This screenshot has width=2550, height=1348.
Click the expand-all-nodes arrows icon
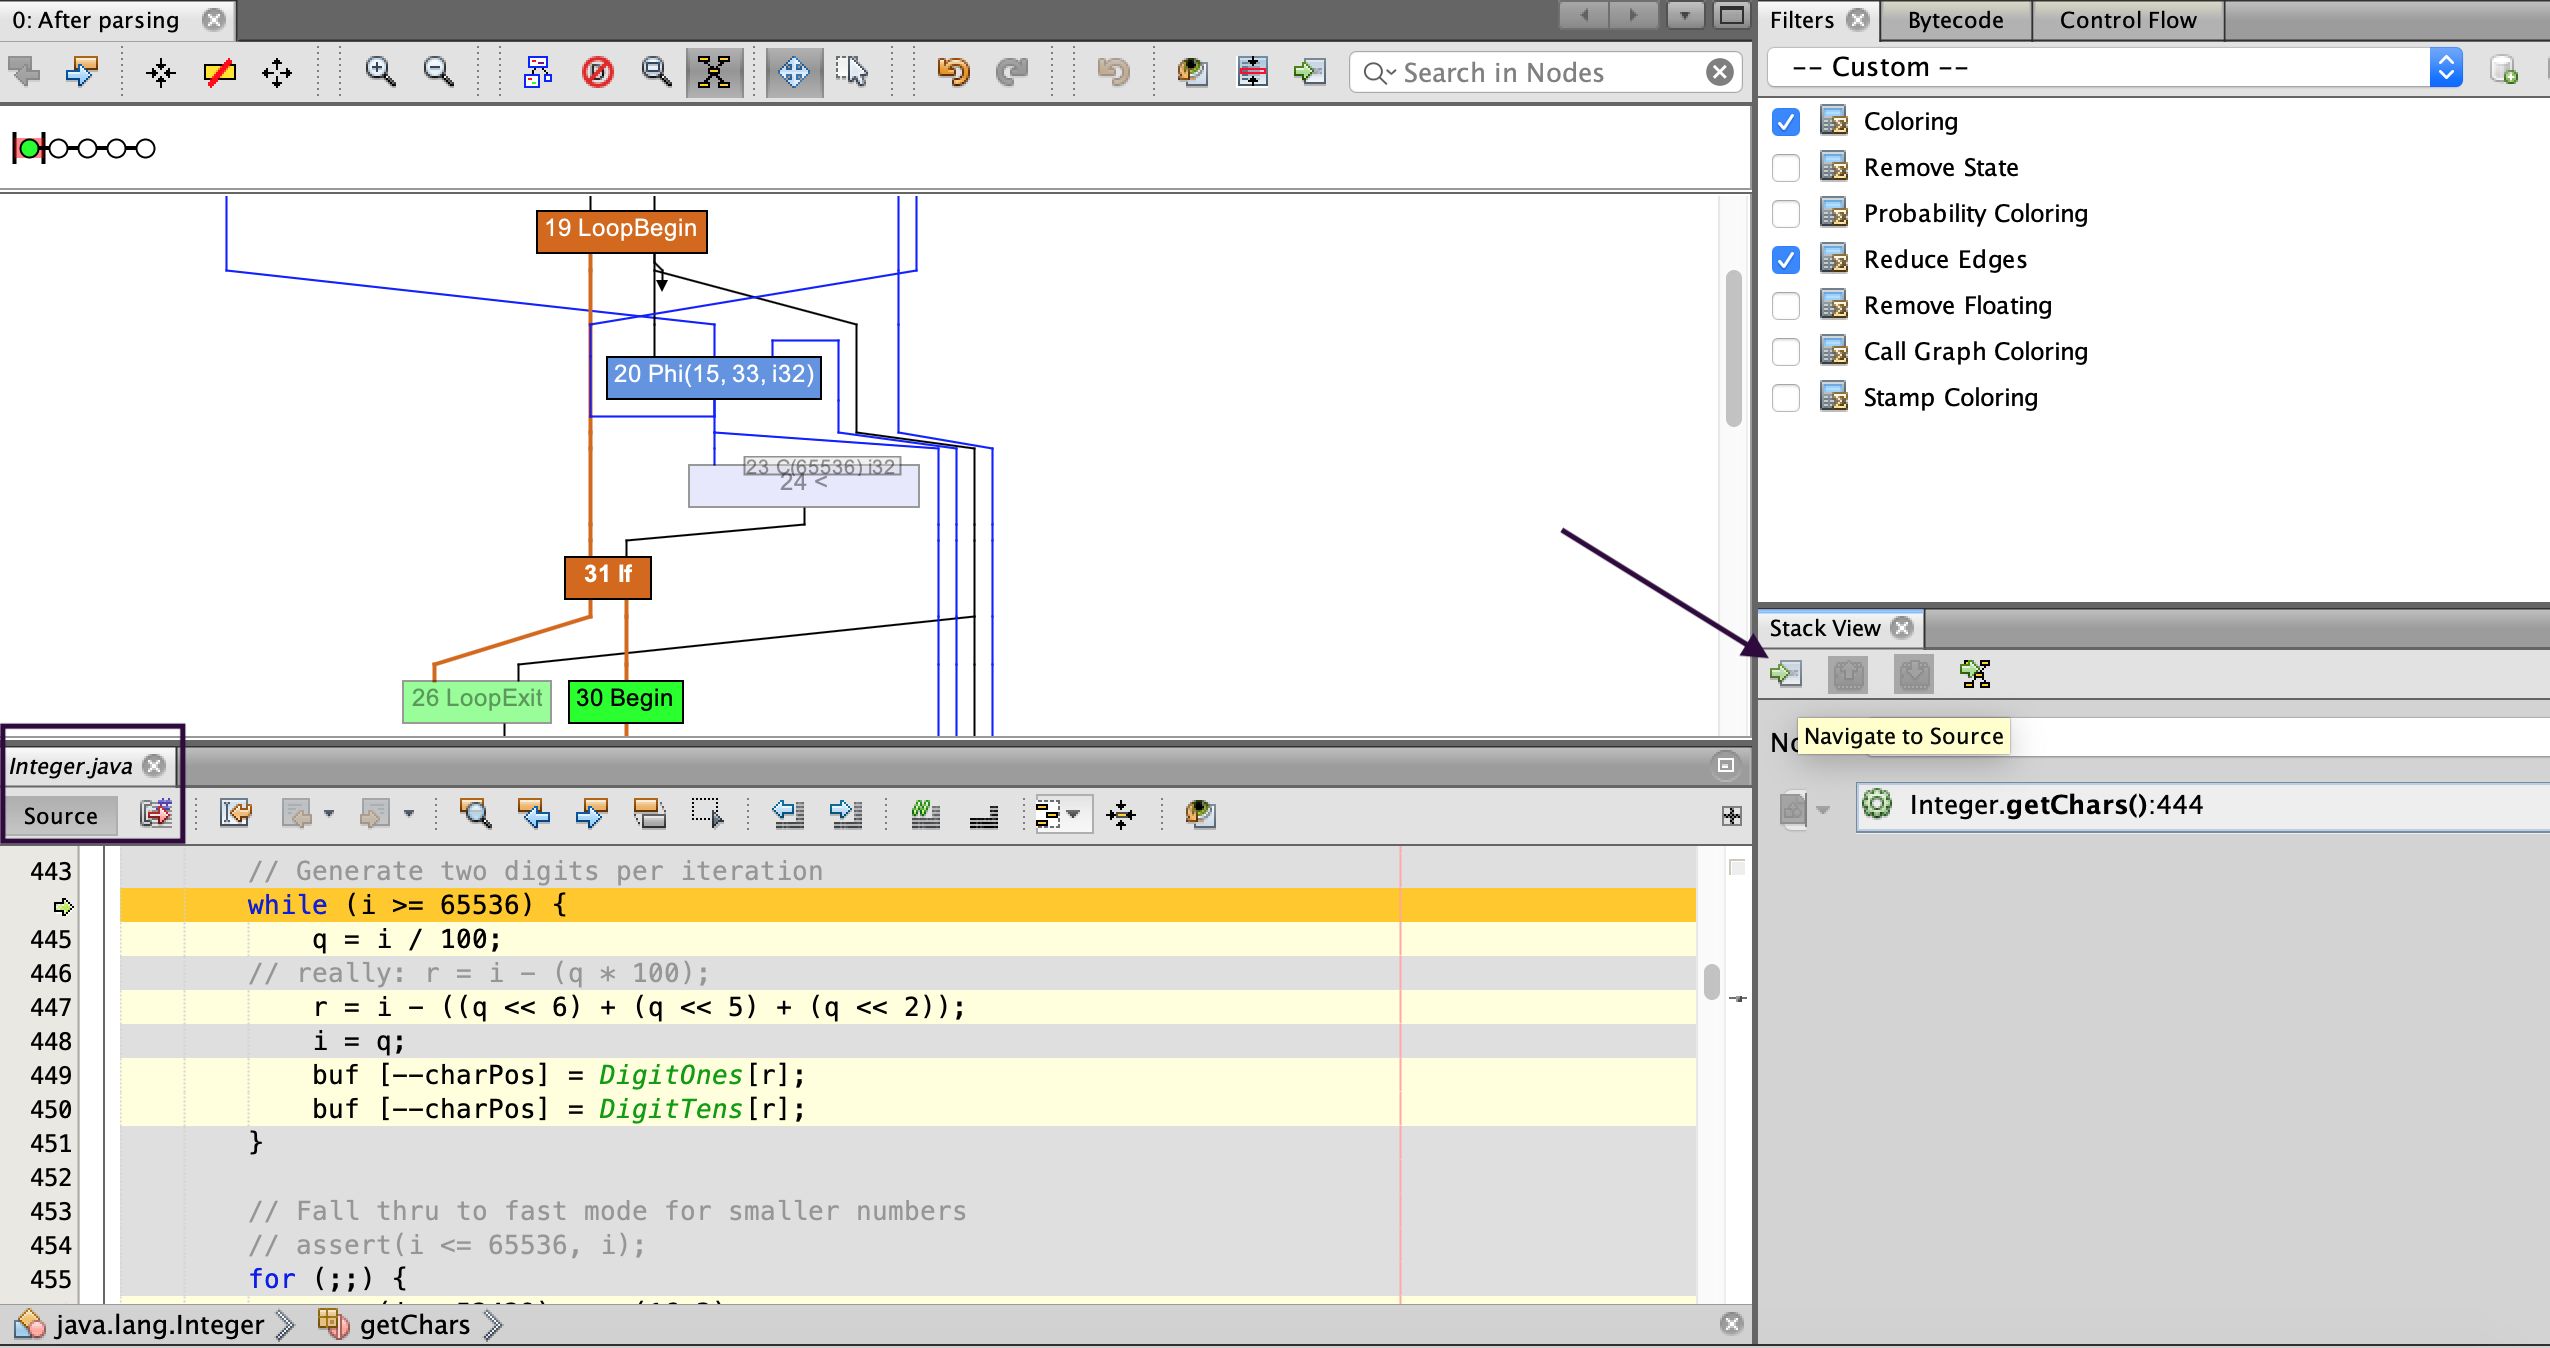pos(277,72)
